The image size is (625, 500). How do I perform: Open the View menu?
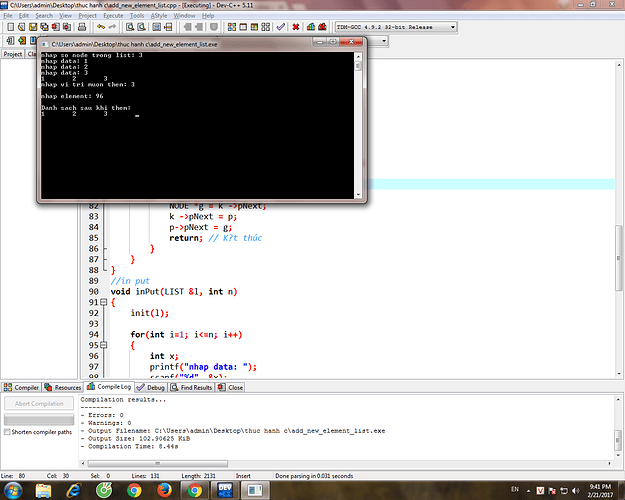coord(65,16)
